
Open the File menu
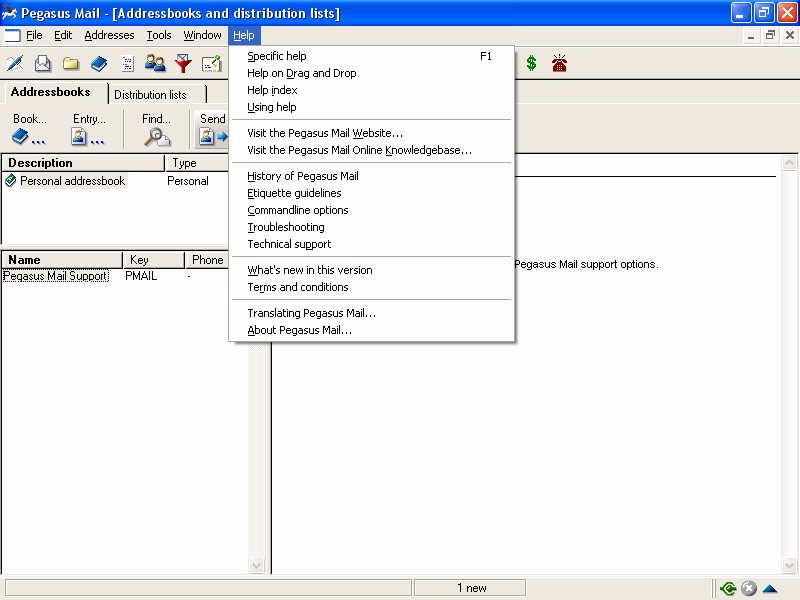click(x=34, y=35)
